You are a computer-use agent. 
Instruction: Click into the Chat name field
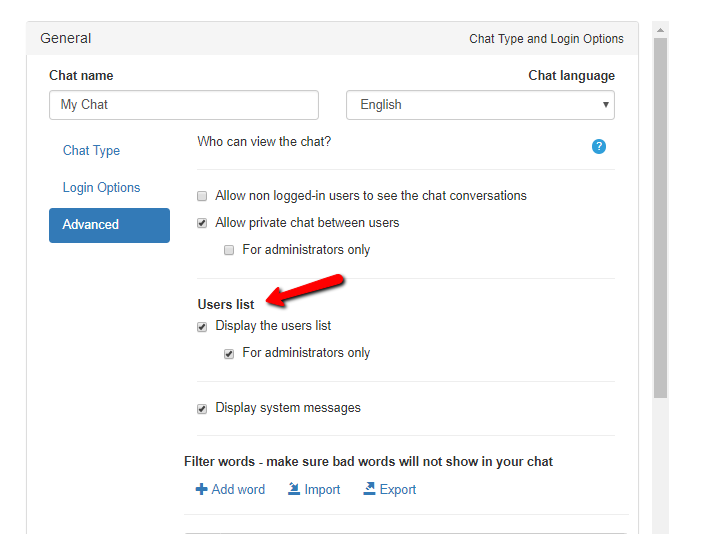click(x=184, y=105)
